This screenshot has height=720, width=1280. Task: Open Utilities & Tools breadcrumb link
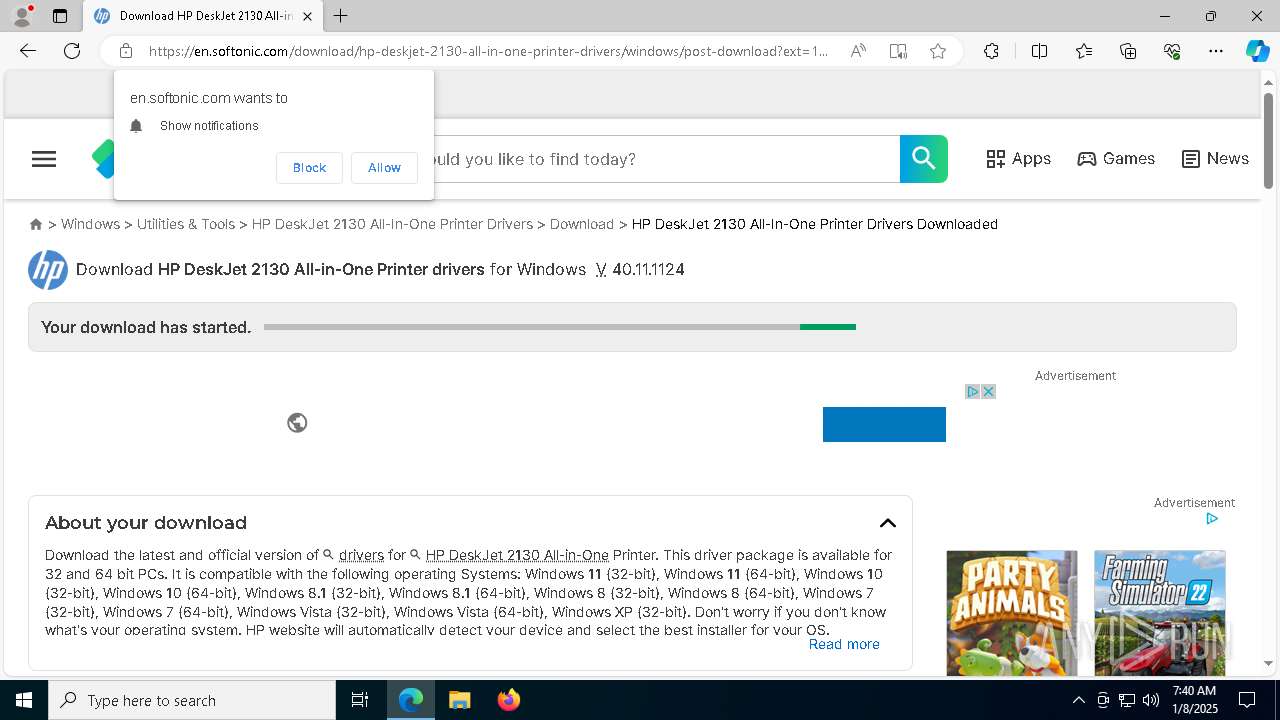coord(186,224)
